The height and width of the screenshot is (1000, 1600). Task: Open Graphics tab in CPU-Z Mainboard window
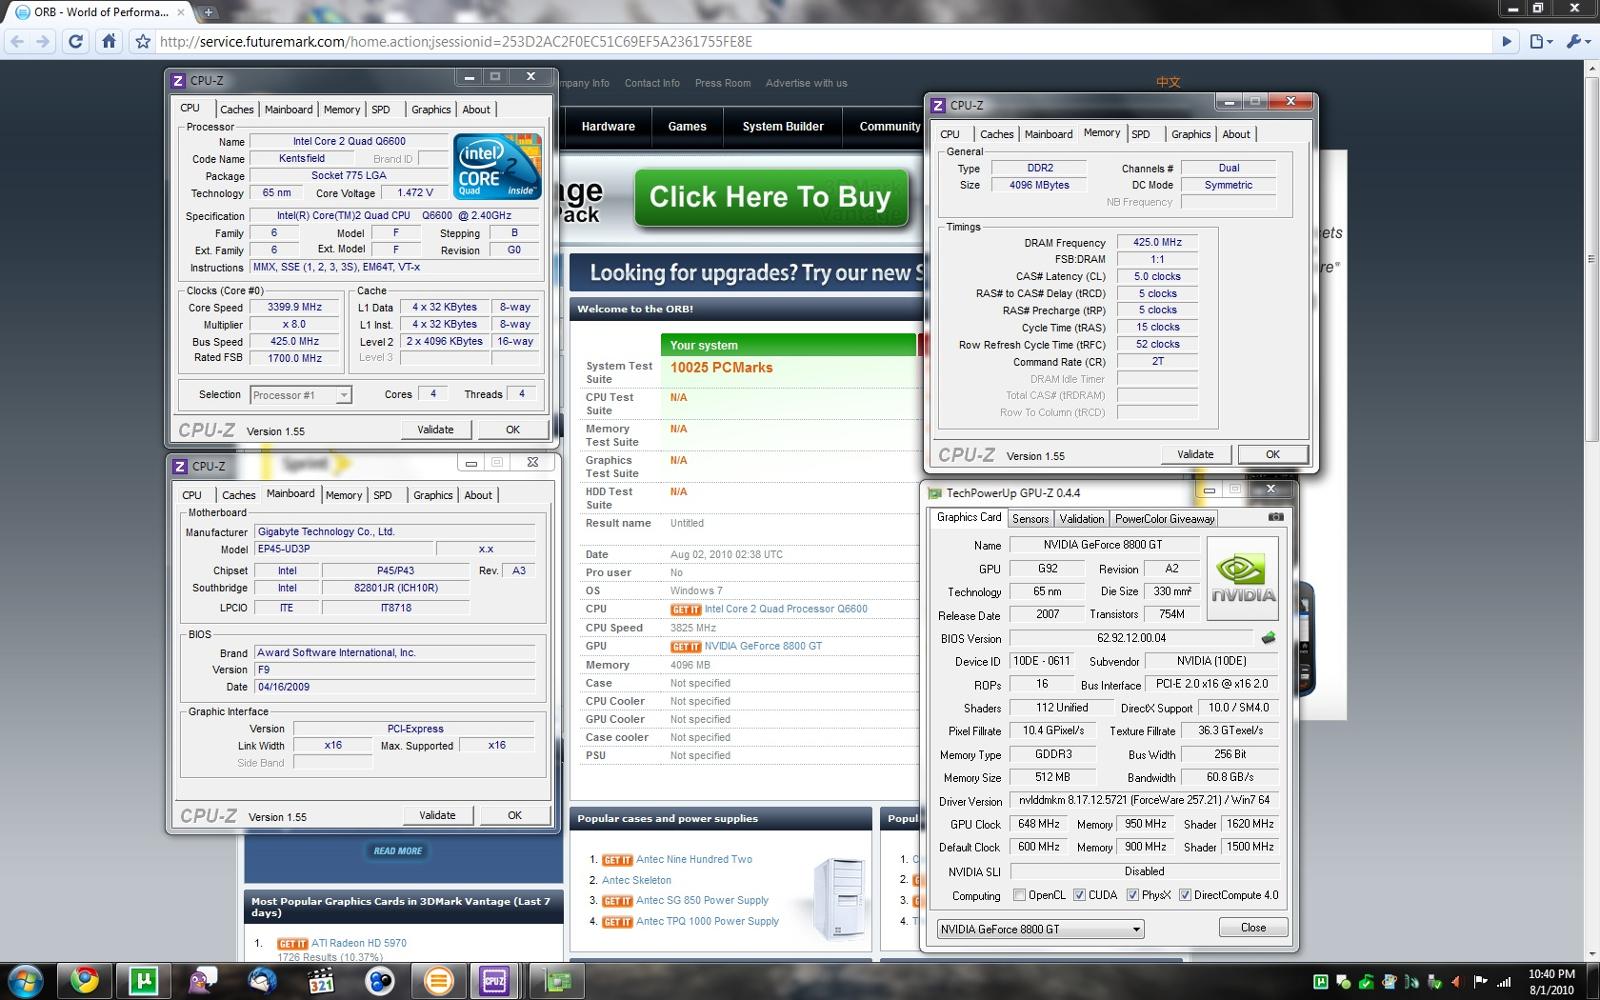coord(432,495)
